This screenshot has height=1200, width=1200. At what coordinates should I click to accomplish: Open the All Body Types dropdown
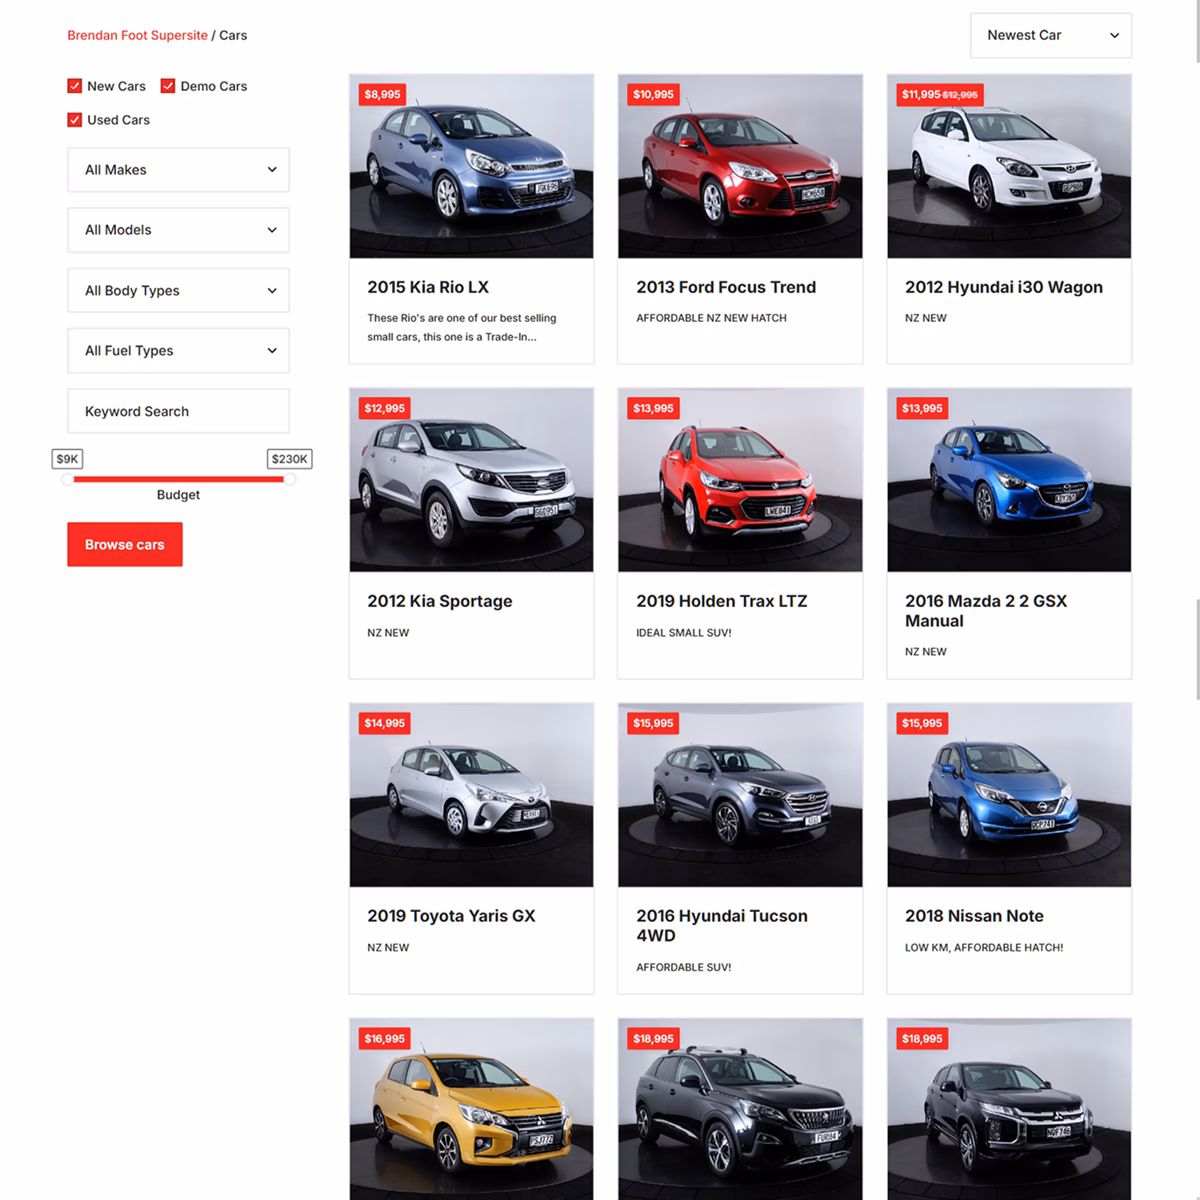click(178, 291)
